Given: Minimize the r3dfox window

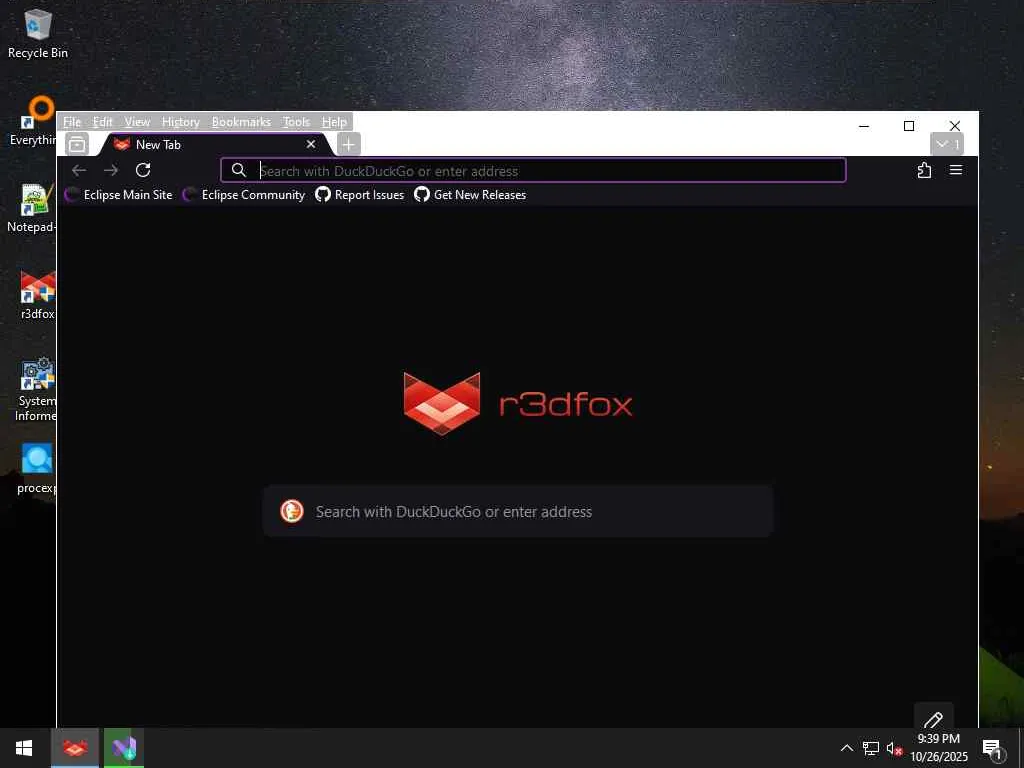Looking at the screenshot, I should 864,126.
